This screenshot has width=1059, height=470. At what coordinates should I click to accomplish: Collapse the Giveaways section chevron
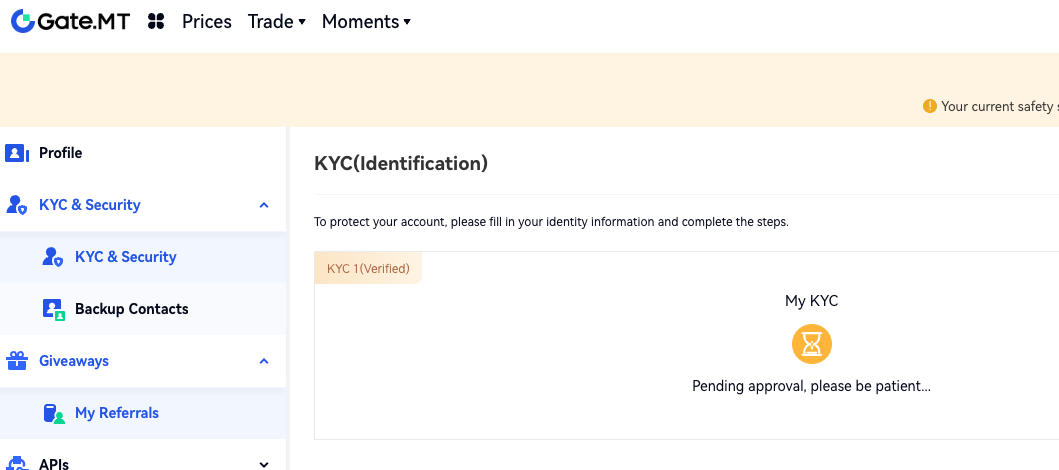point(264,361)
